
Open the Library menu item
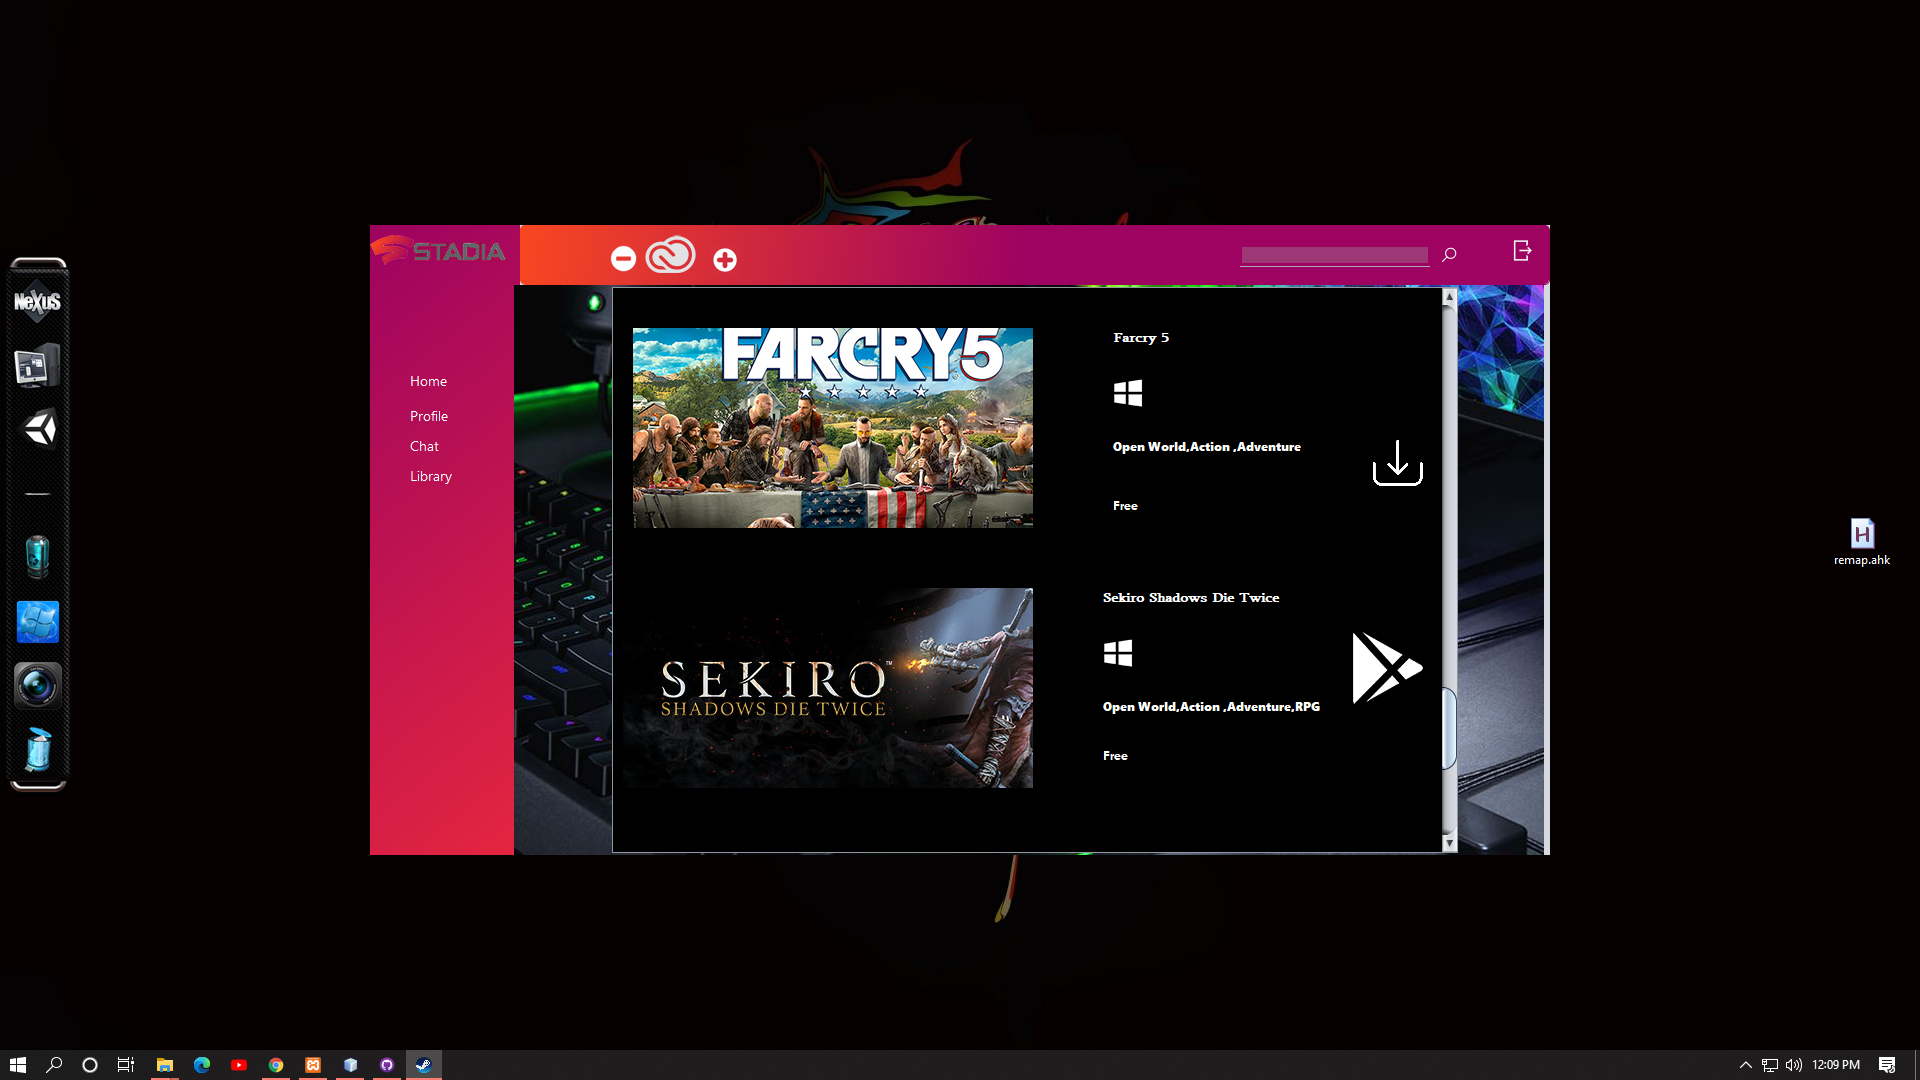431,476
